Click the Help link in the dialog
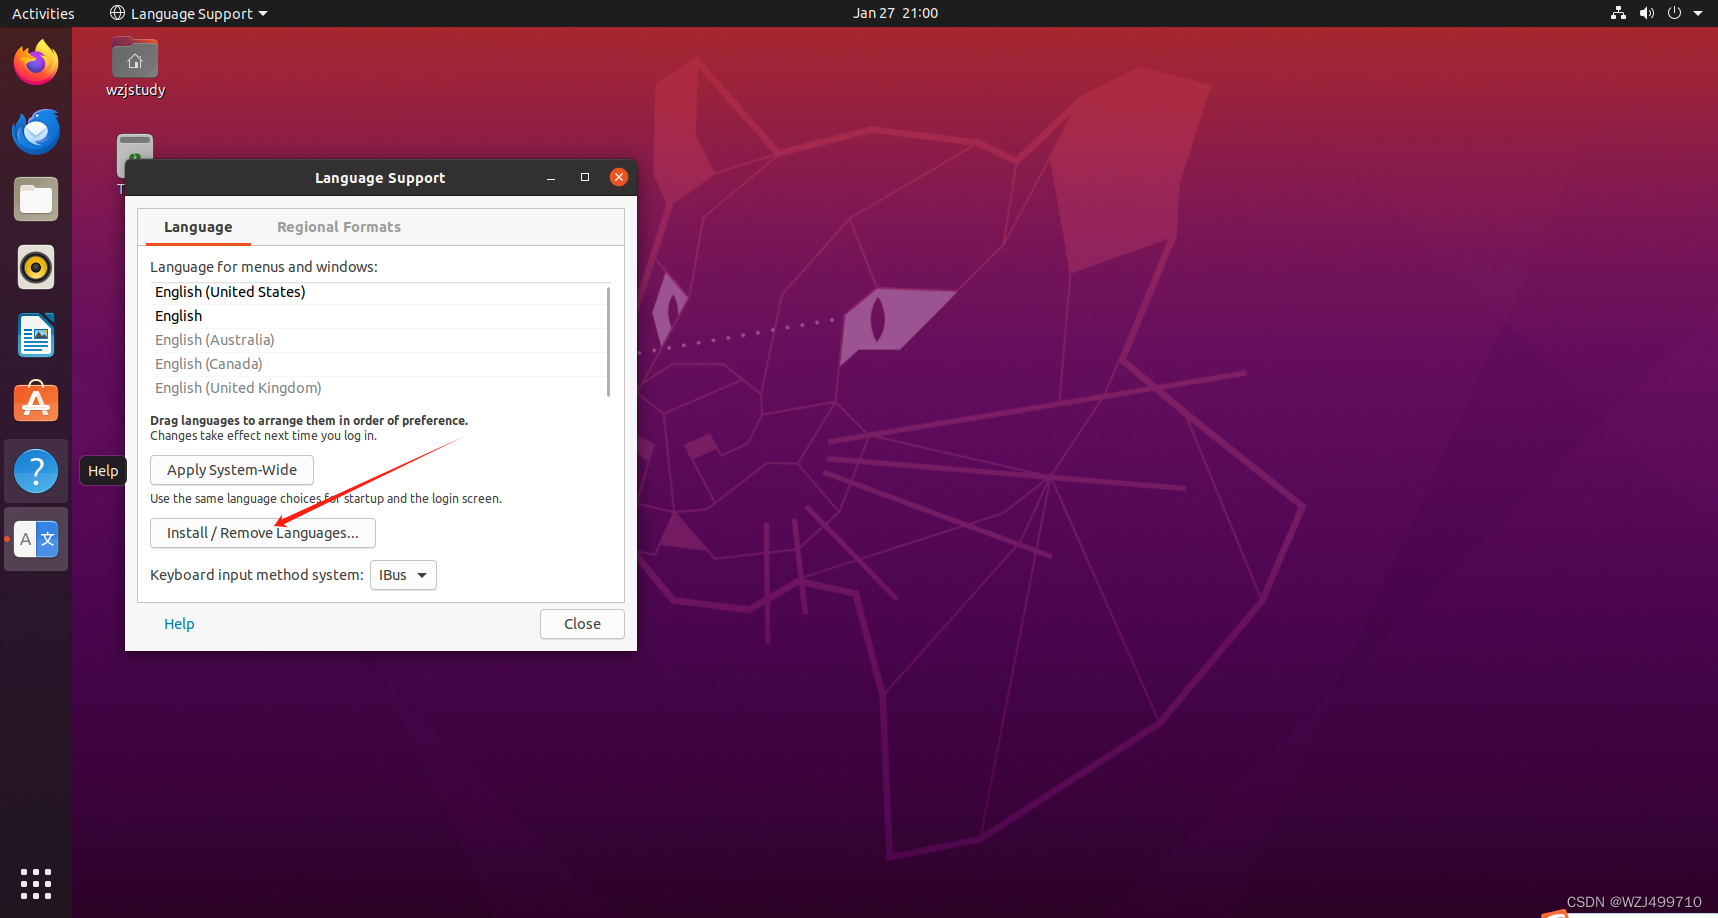The width and height of the screenshot is (1718, 918). [179, 624]
